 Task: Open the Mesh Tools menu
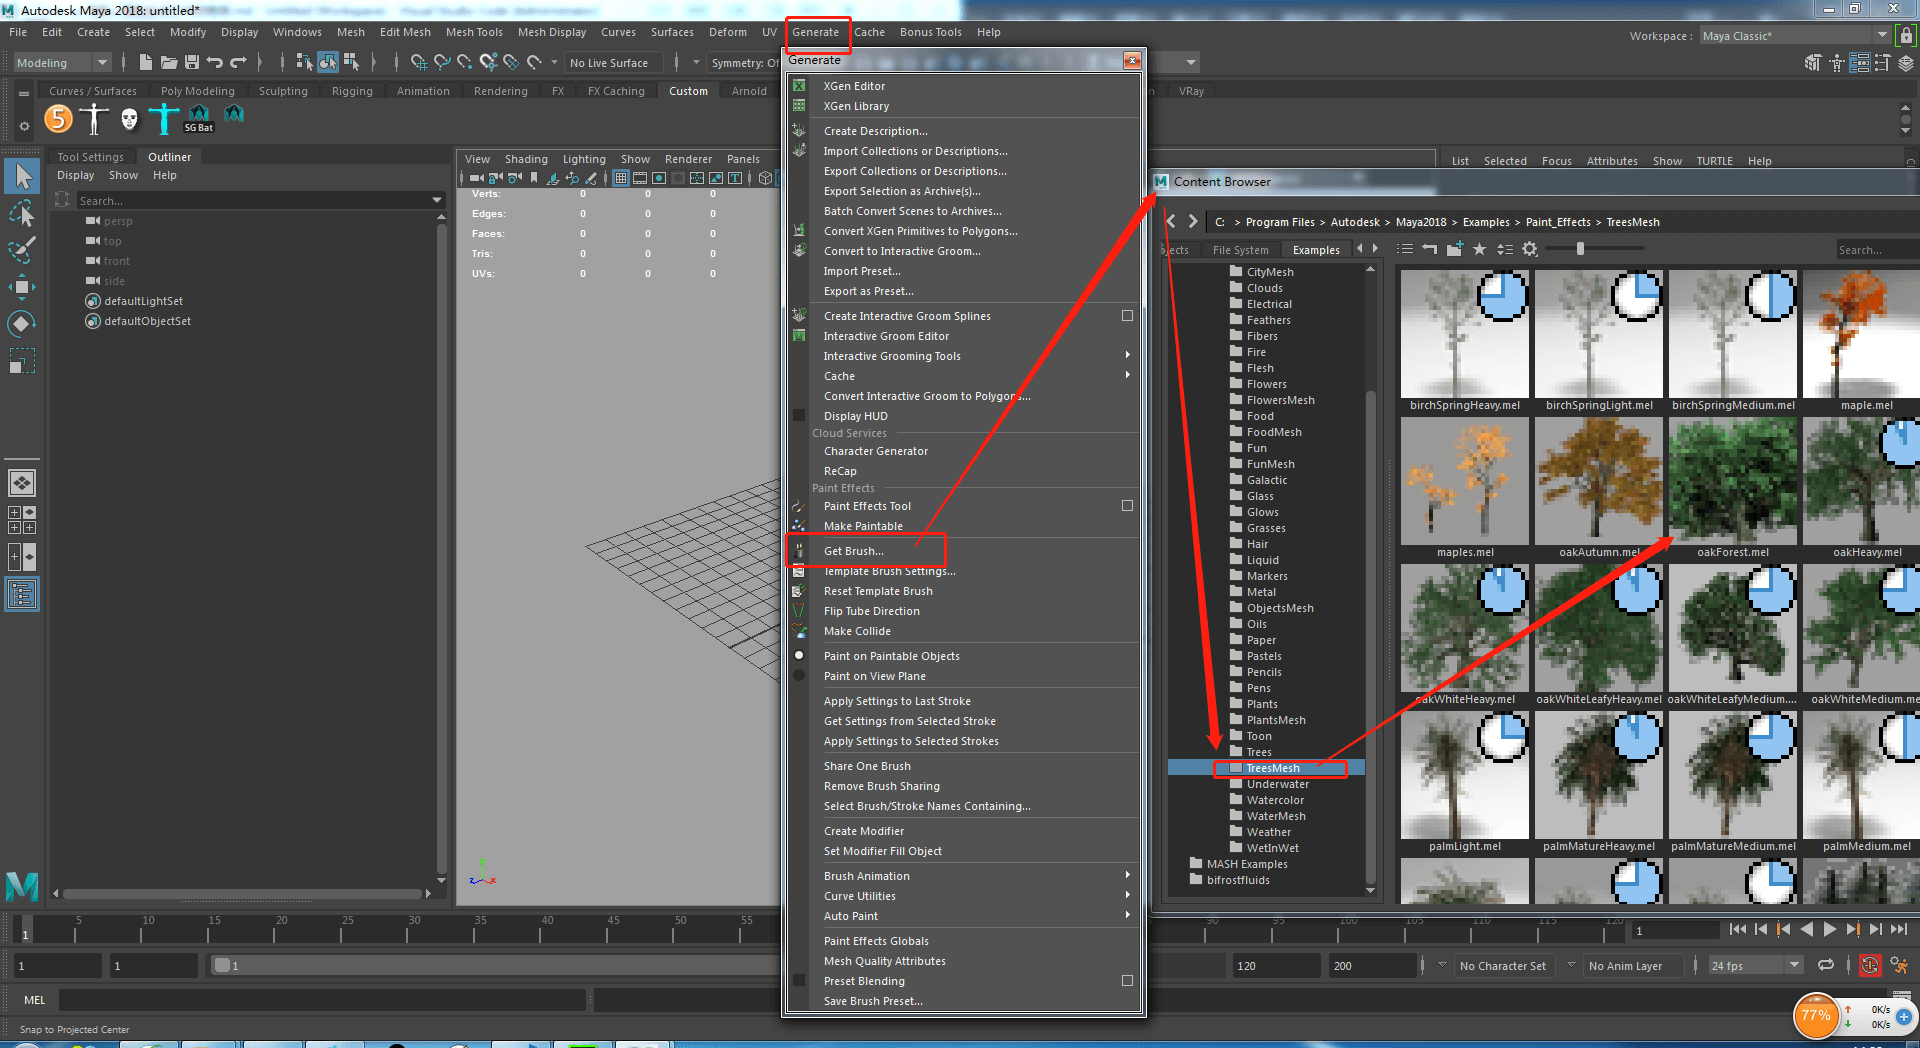click(474, 32)
